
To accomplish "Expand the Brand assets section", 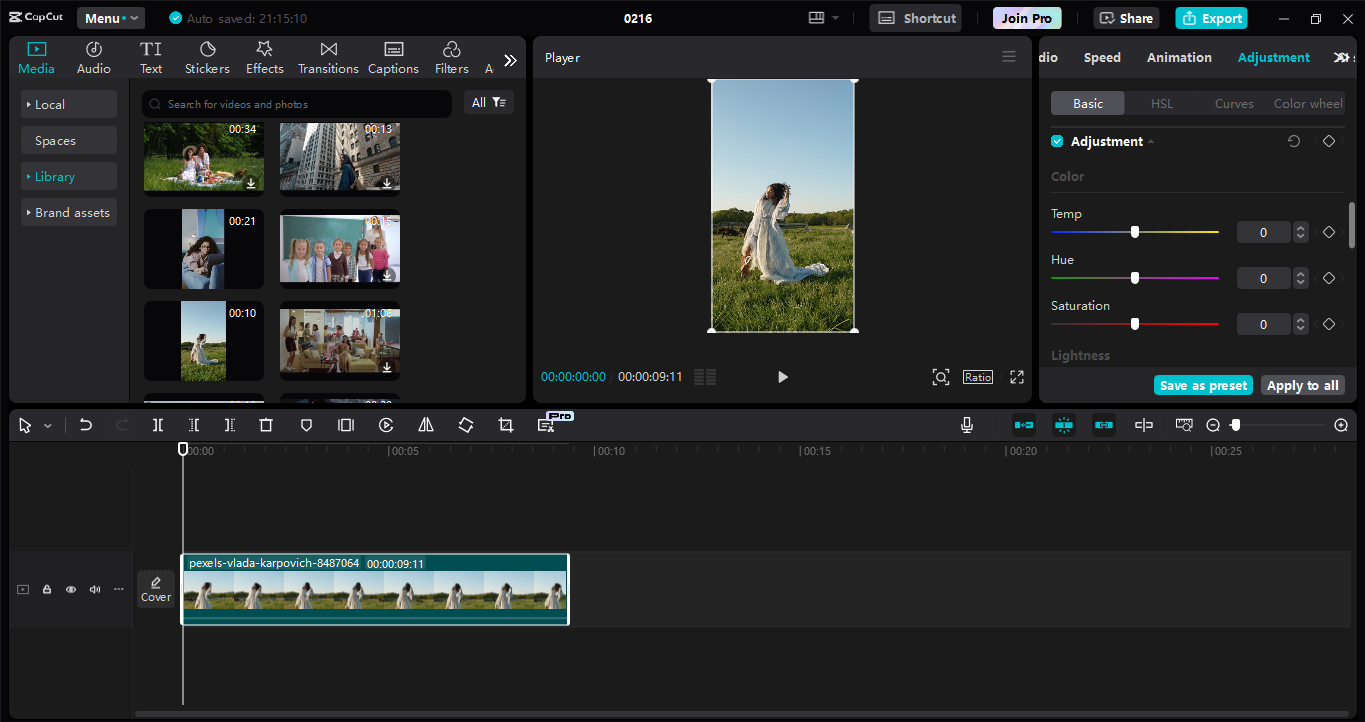I will tap(68, 212).
